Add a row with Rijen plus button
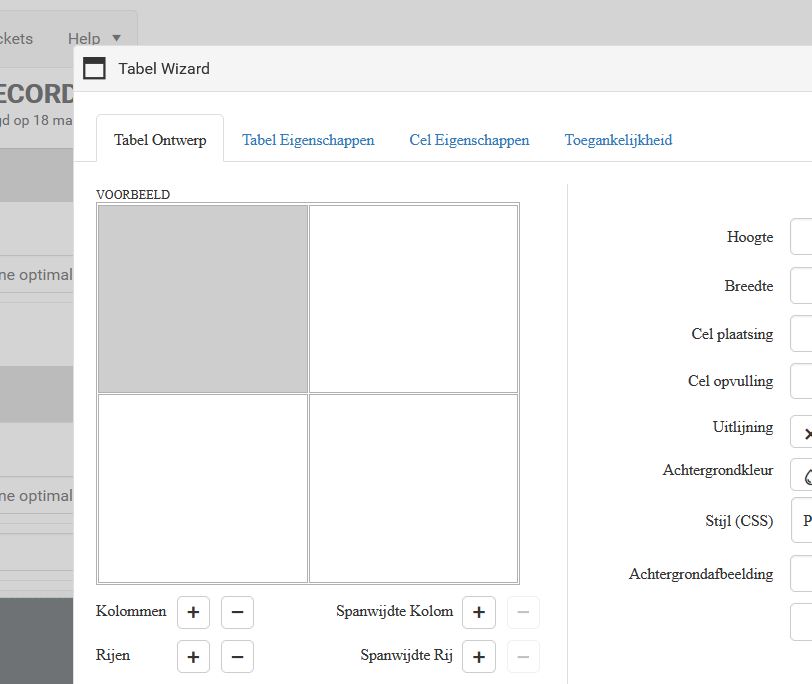The image size is (812, 684). pos(193,657)
